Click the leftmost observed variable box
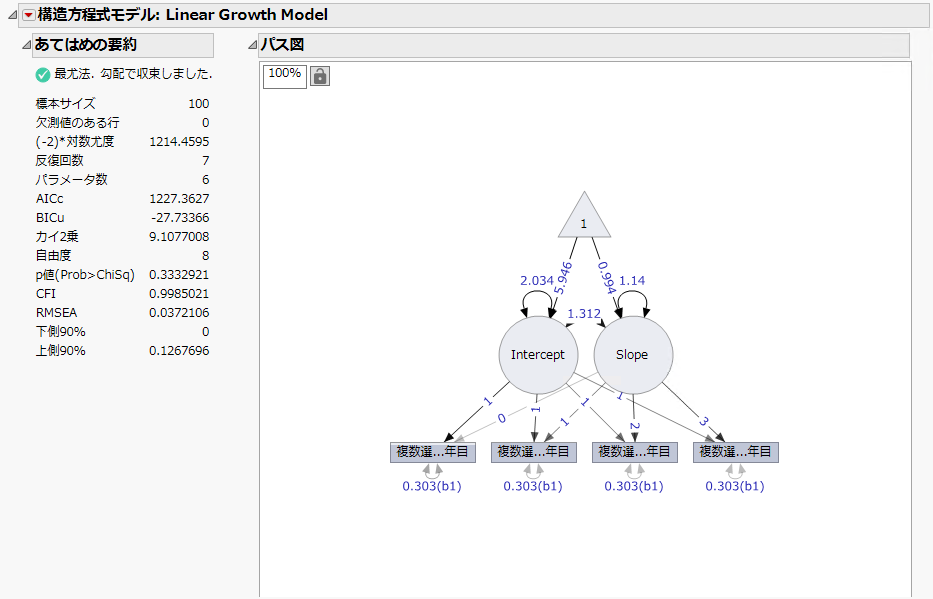Screen dimensions: 933x599 [x=432, y=451]
